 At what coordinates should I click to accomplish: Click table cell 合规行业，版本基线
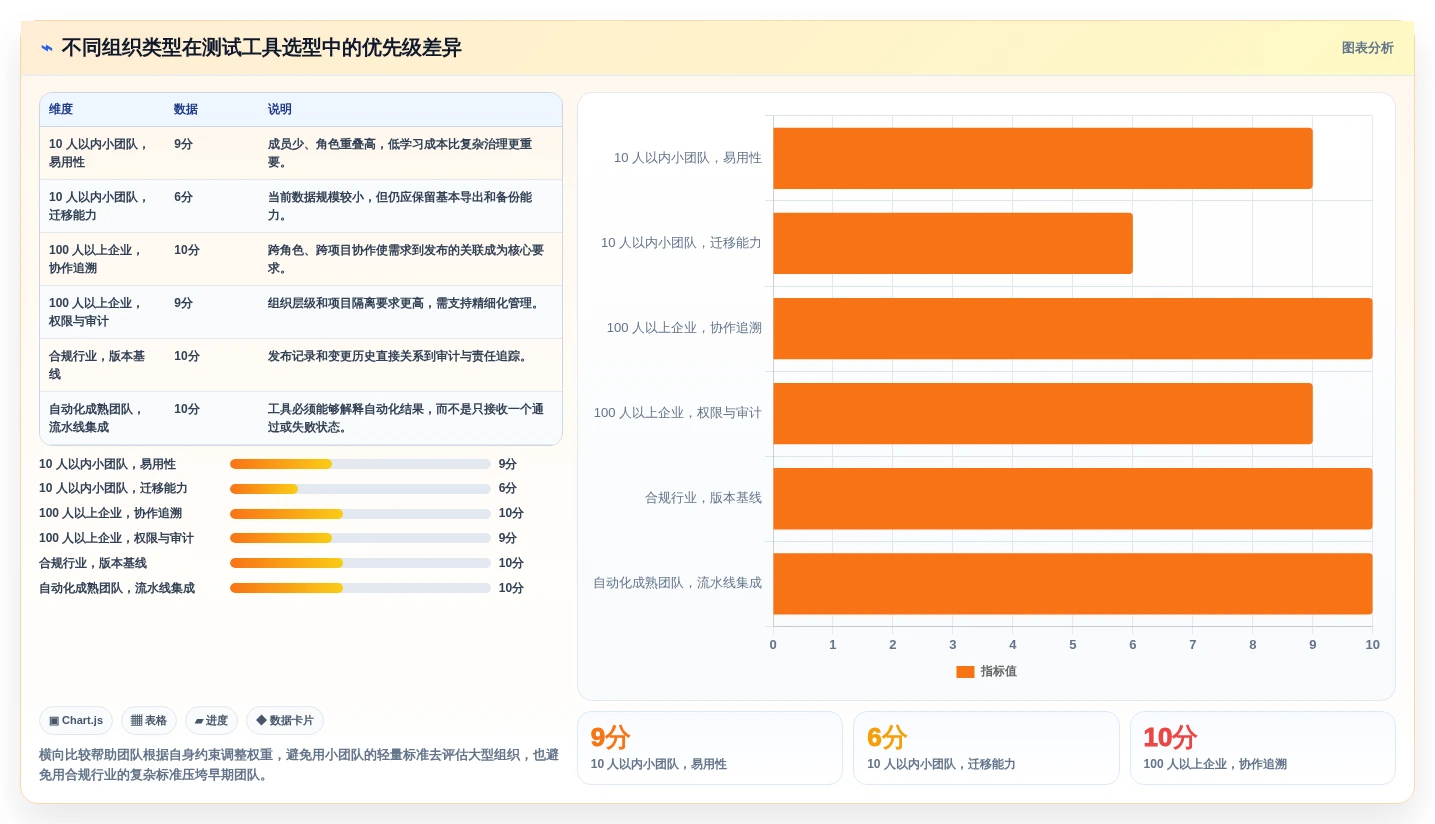click(102, 365)
